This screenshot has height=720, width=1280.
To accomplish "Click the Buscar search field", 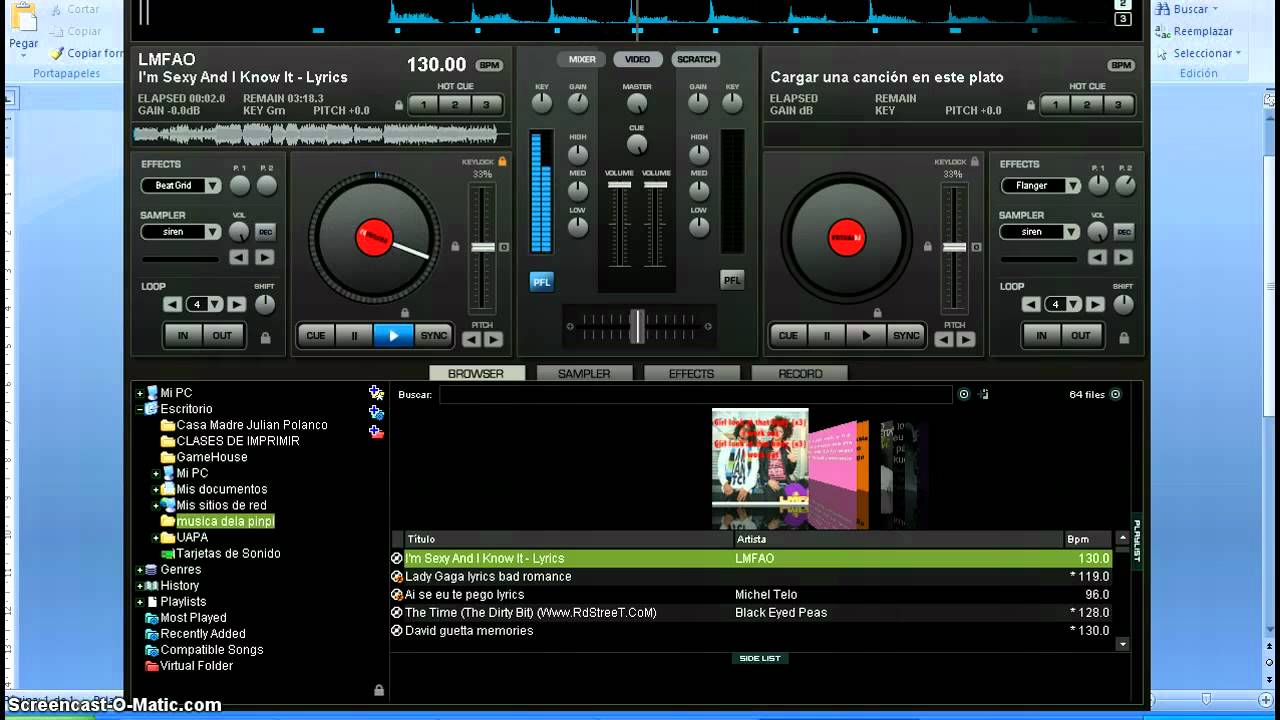I will click(x=695, y=395).
